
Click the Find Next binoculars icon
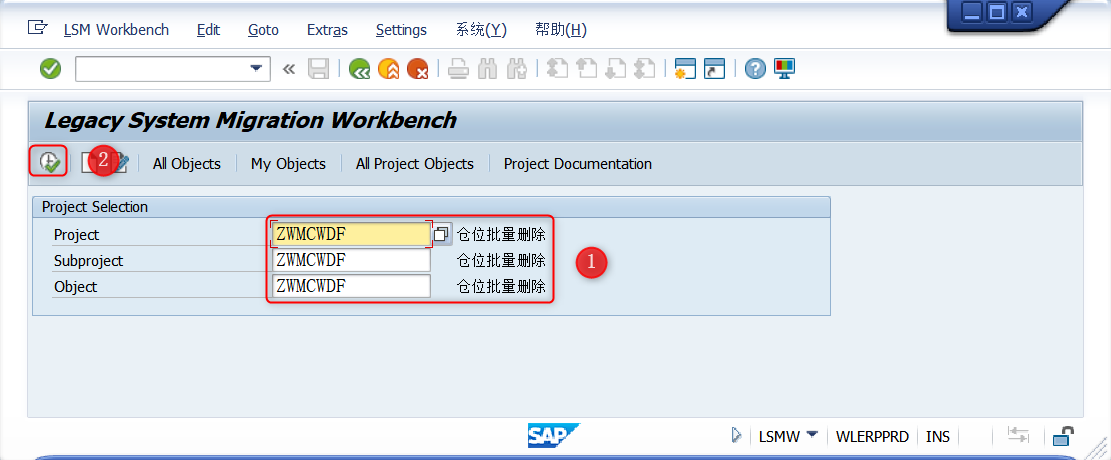(x=517, y=69)
